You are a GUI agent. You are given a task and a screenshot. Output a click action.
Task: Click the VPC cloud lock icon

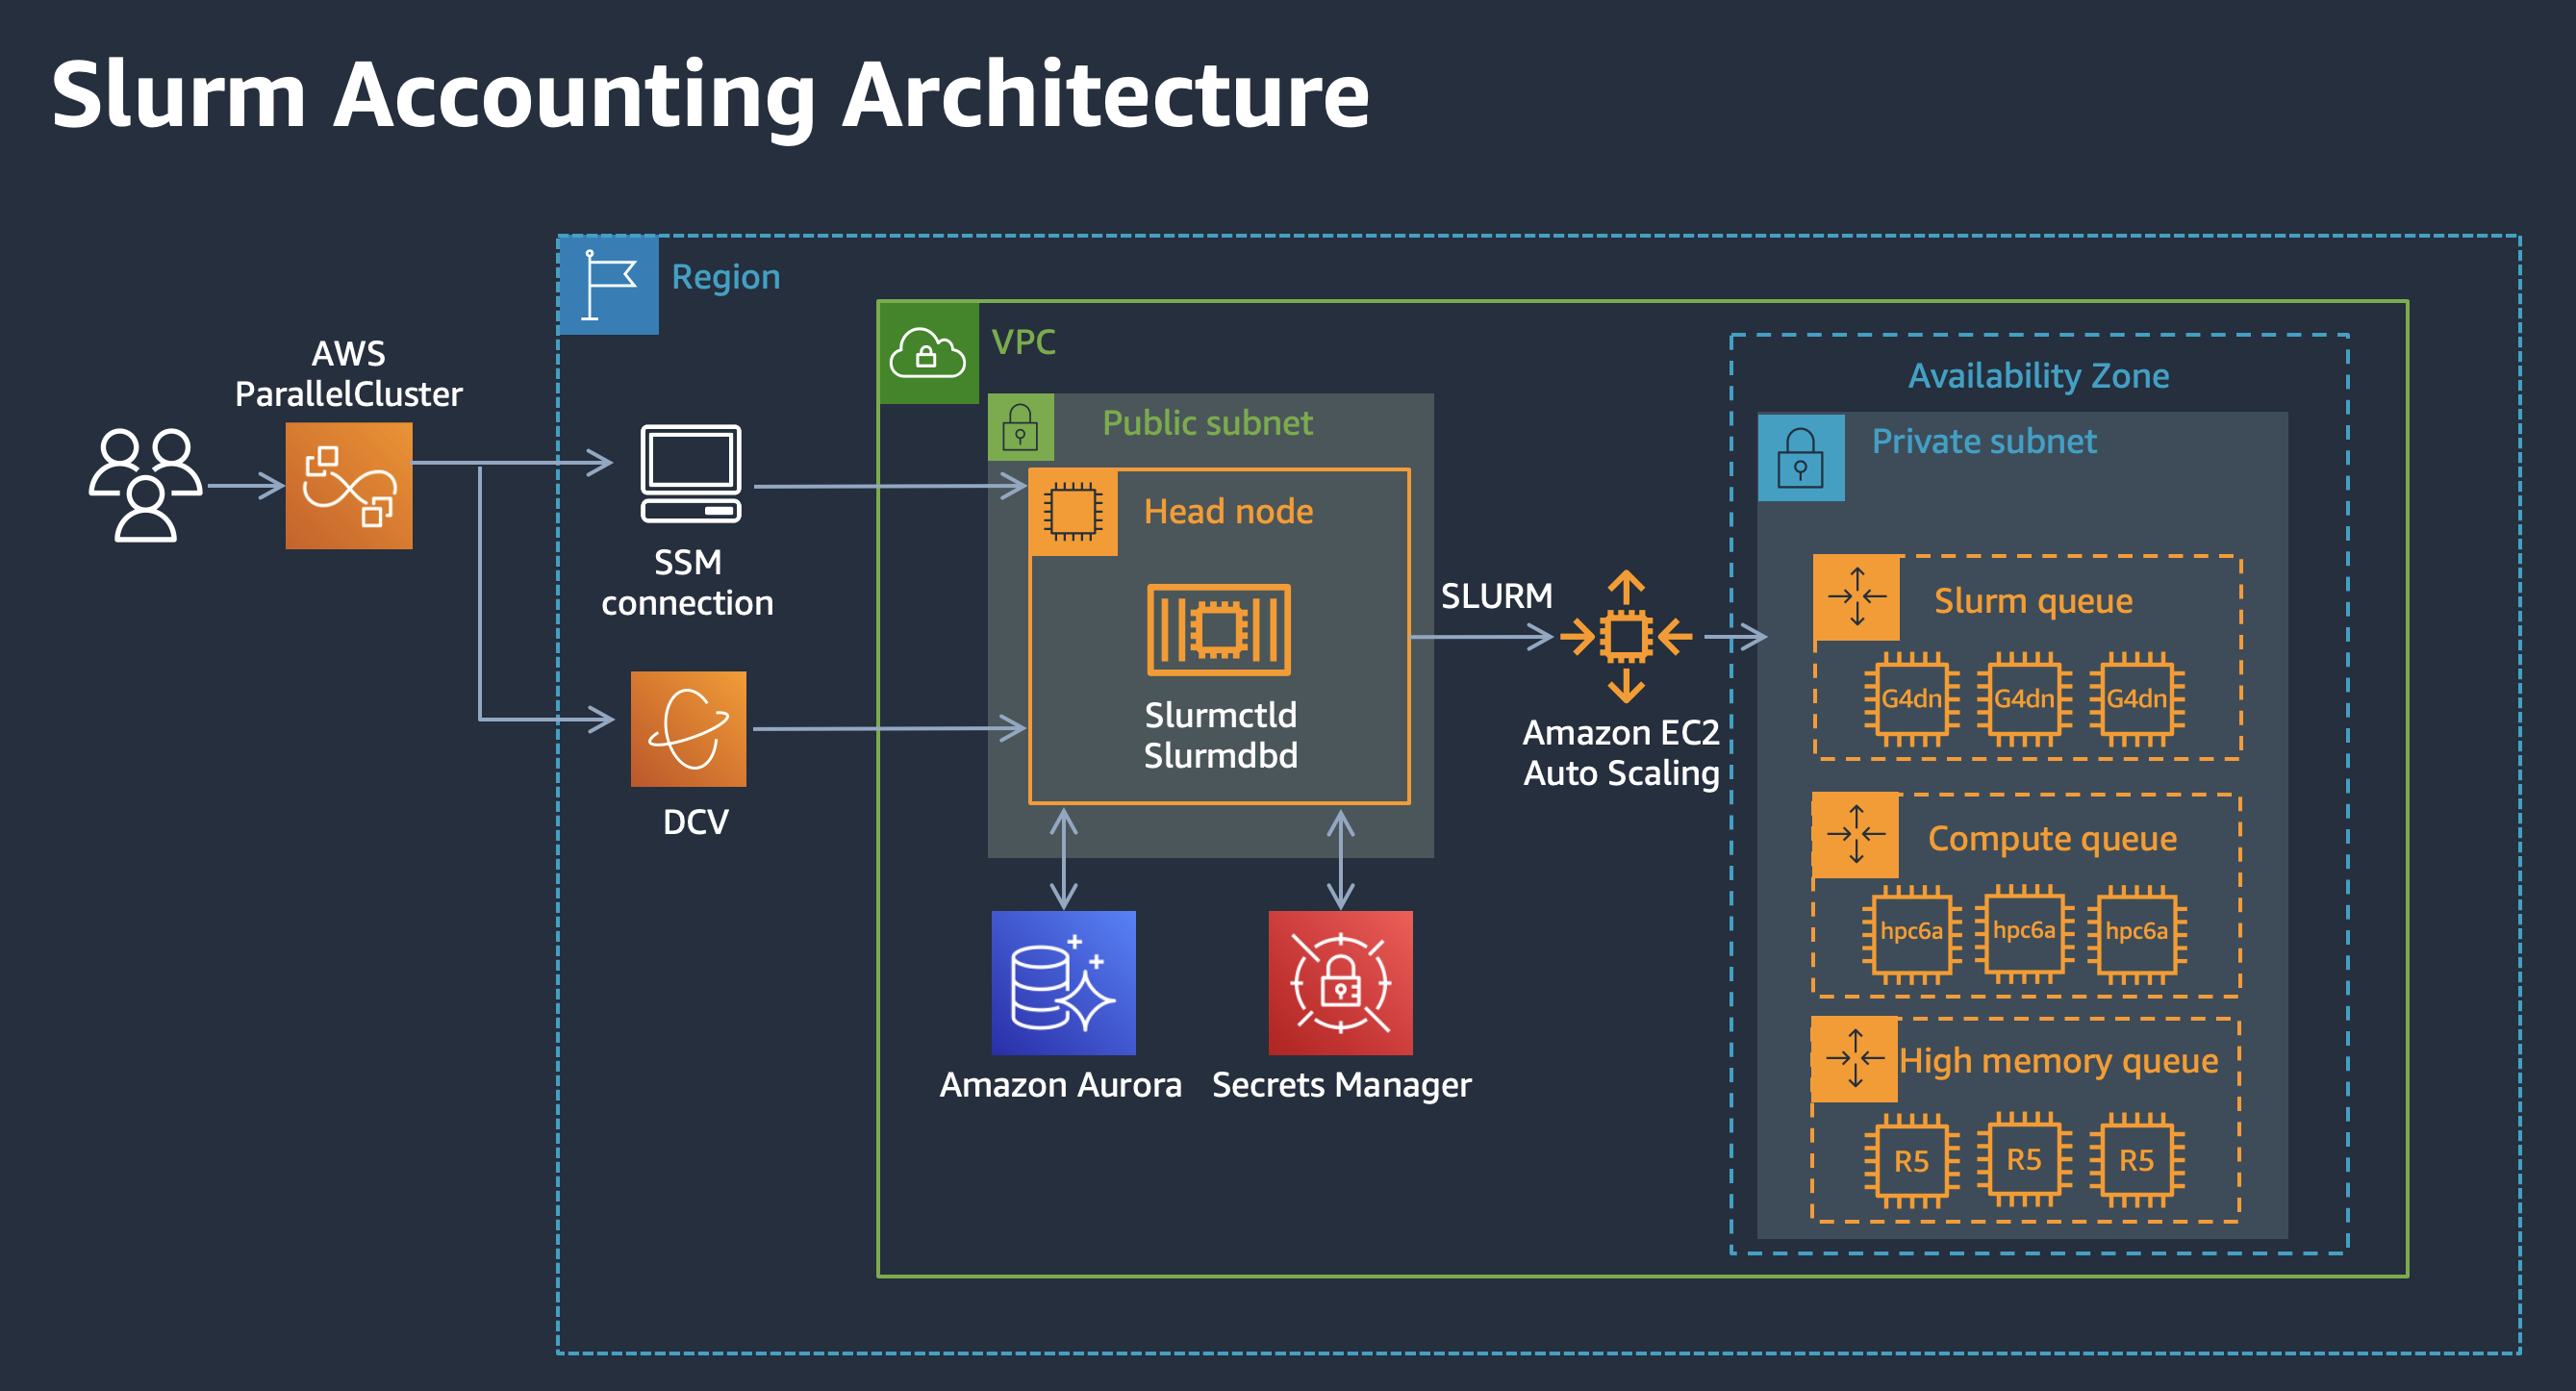click(x=928, y=352)
